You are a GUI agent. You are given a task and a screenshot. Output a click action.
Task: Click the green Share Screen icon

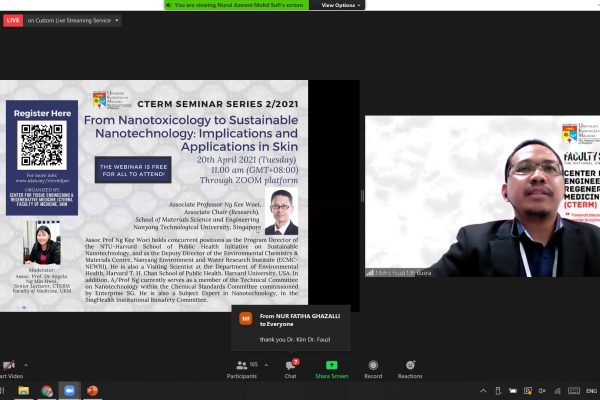331,368
